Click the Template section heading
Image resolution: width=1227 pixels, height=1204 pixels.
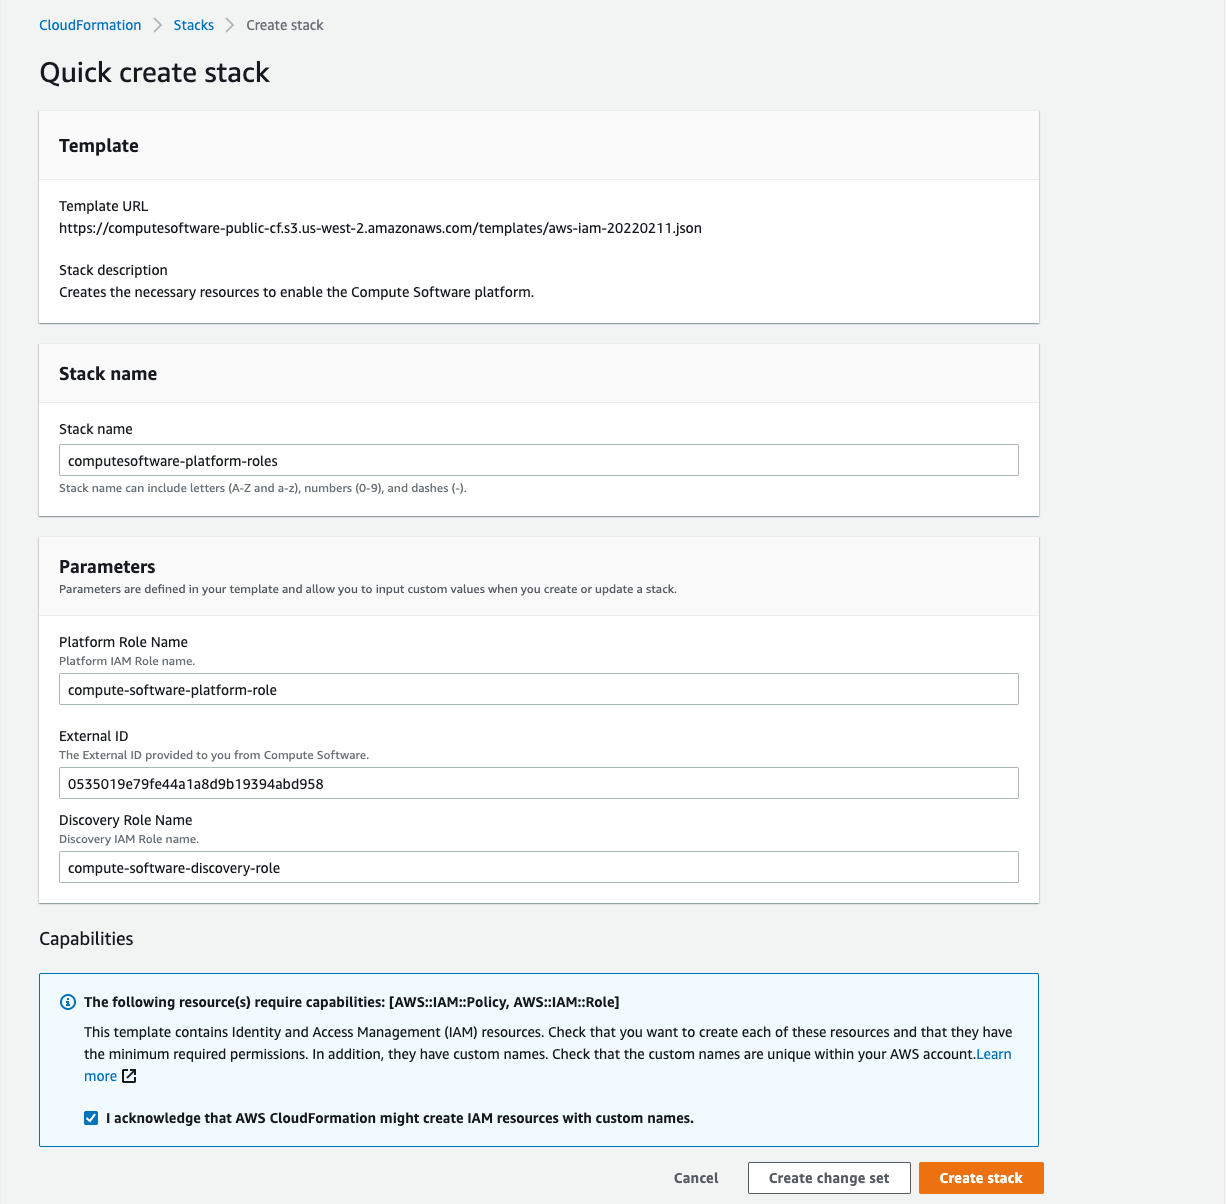(x=99, y=146)
